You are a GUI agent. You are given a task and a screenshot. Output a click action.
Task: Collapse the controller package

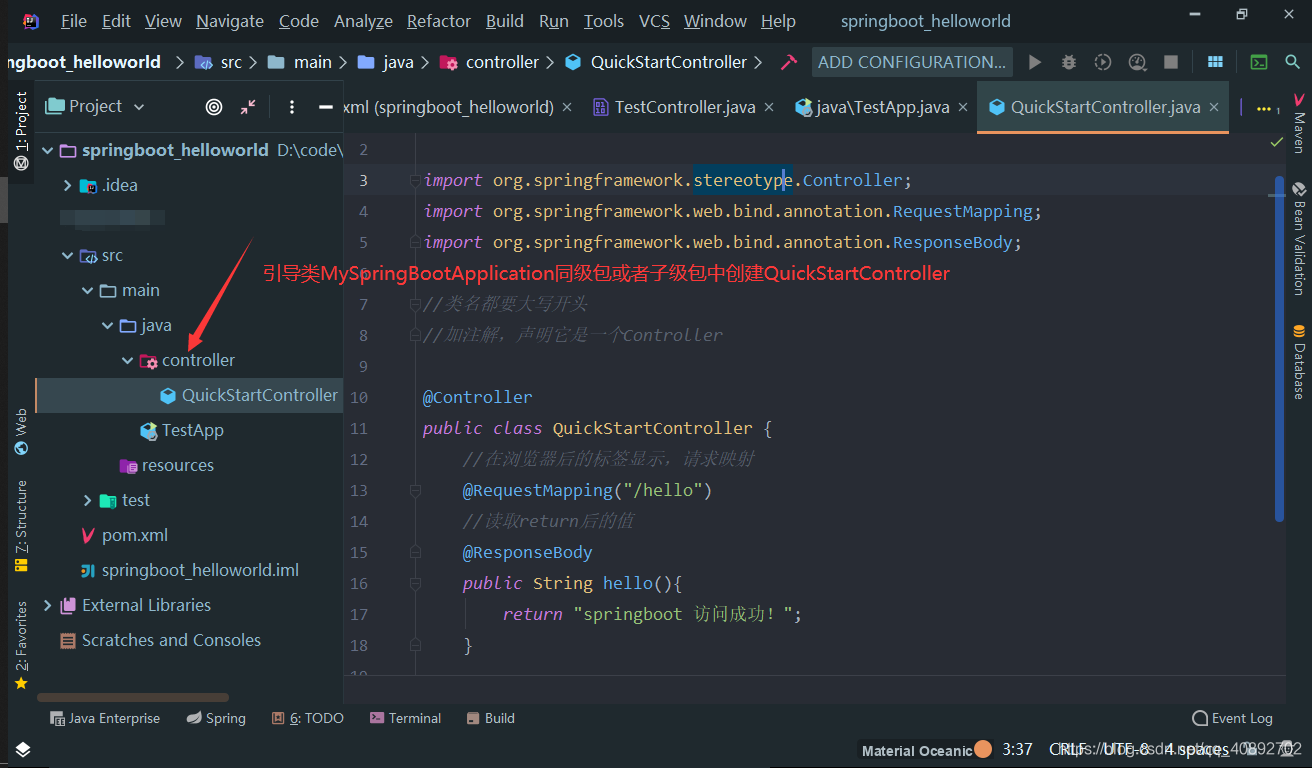(x=128, y=361)
